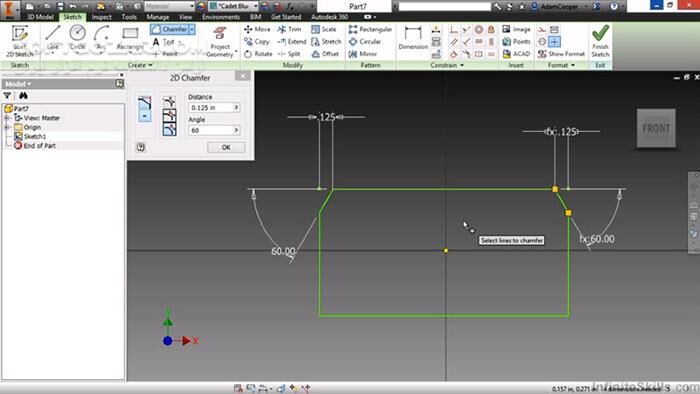The image size is (700, 394).
Task: Open the Chamfer tool dropdown arrow
Action: (x=192, y=29)
